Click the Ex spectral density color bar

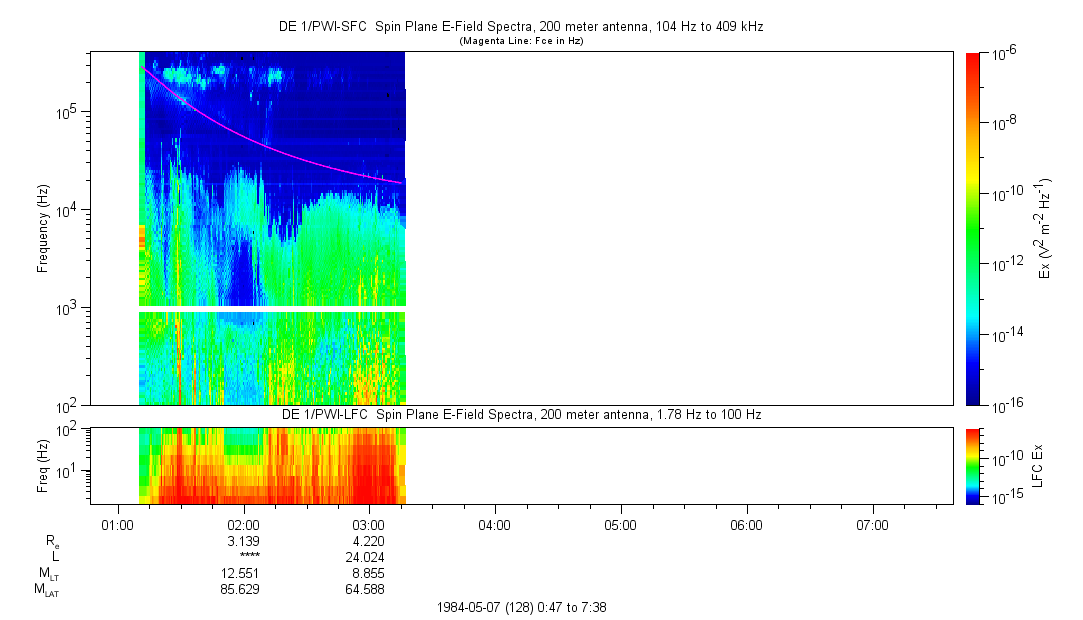tap(973, 228)
